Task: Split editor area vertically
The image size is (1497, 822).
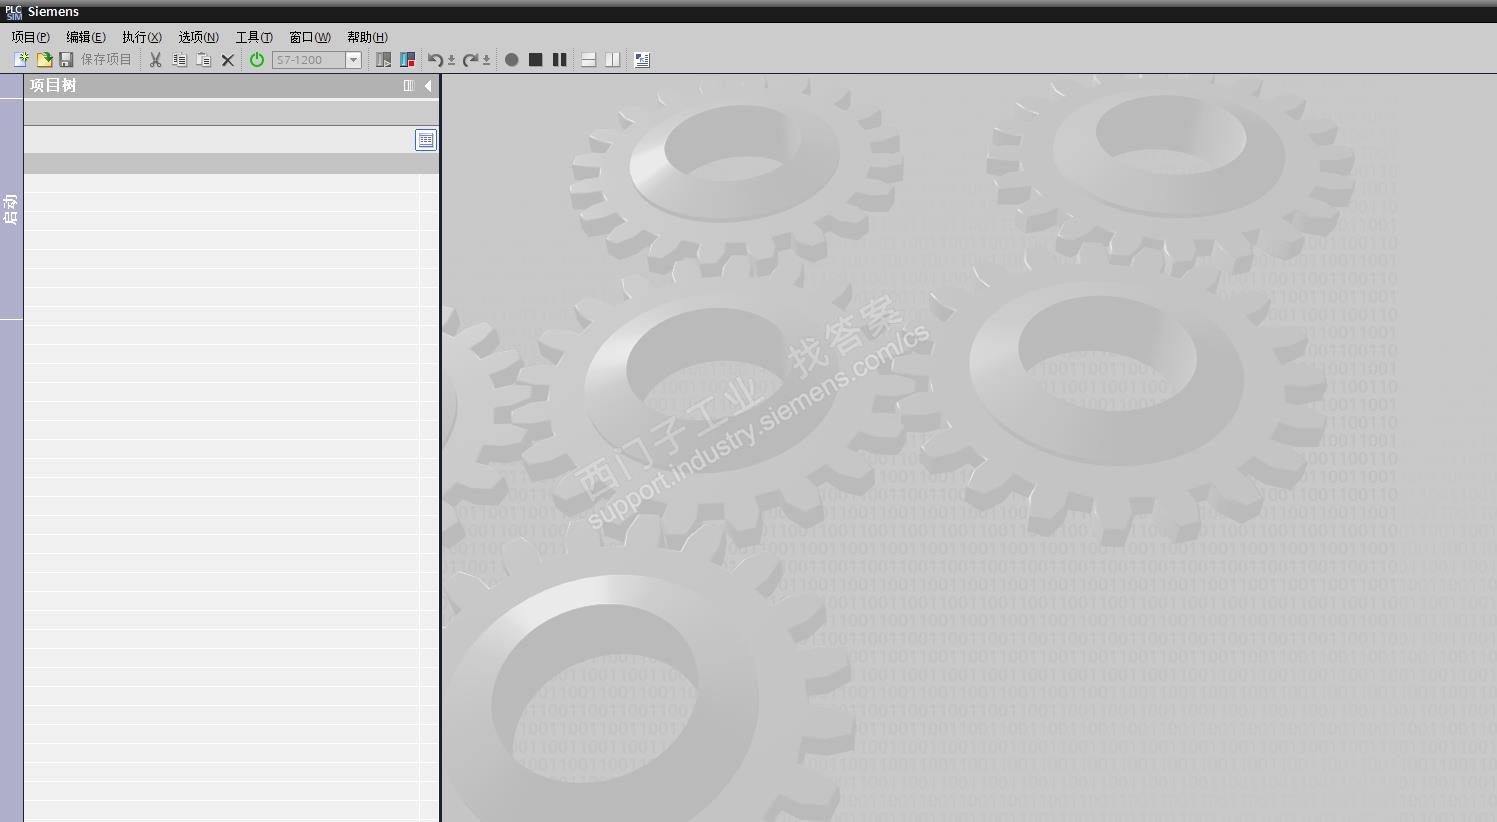Action: pos(613,60)
